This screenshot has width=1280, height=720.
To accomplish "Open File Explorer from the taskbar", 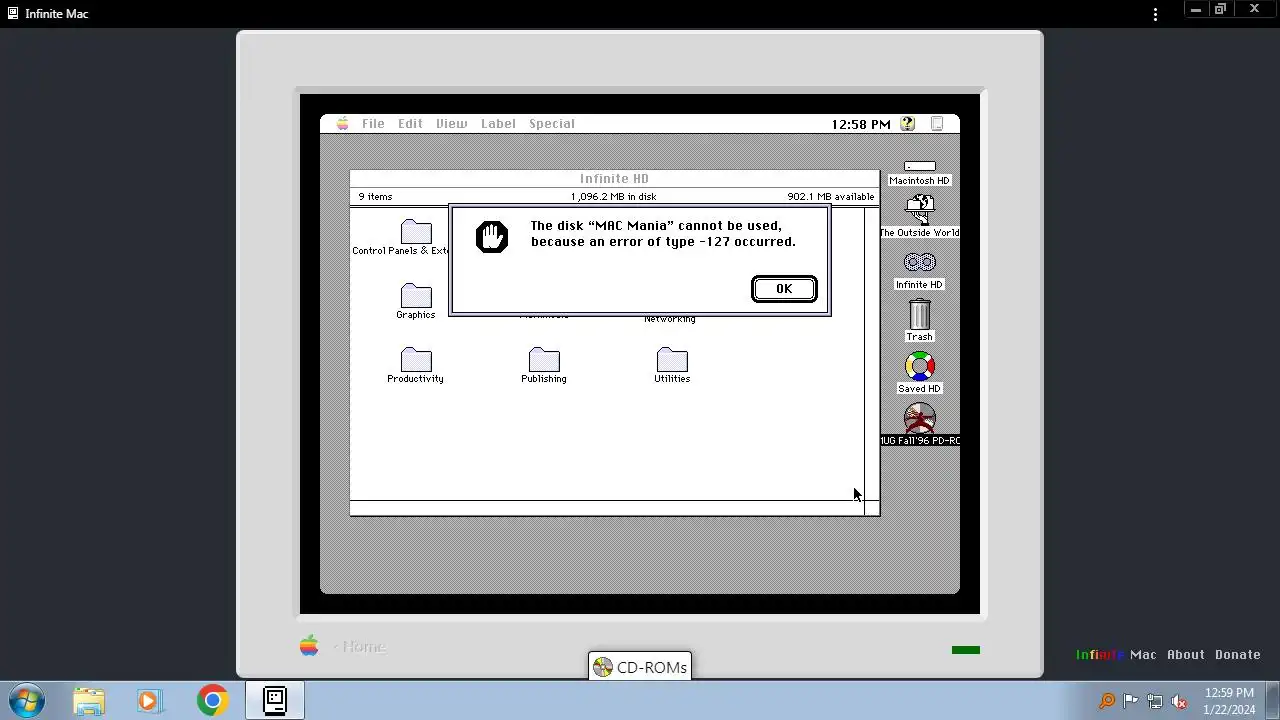I will point(88,701).
